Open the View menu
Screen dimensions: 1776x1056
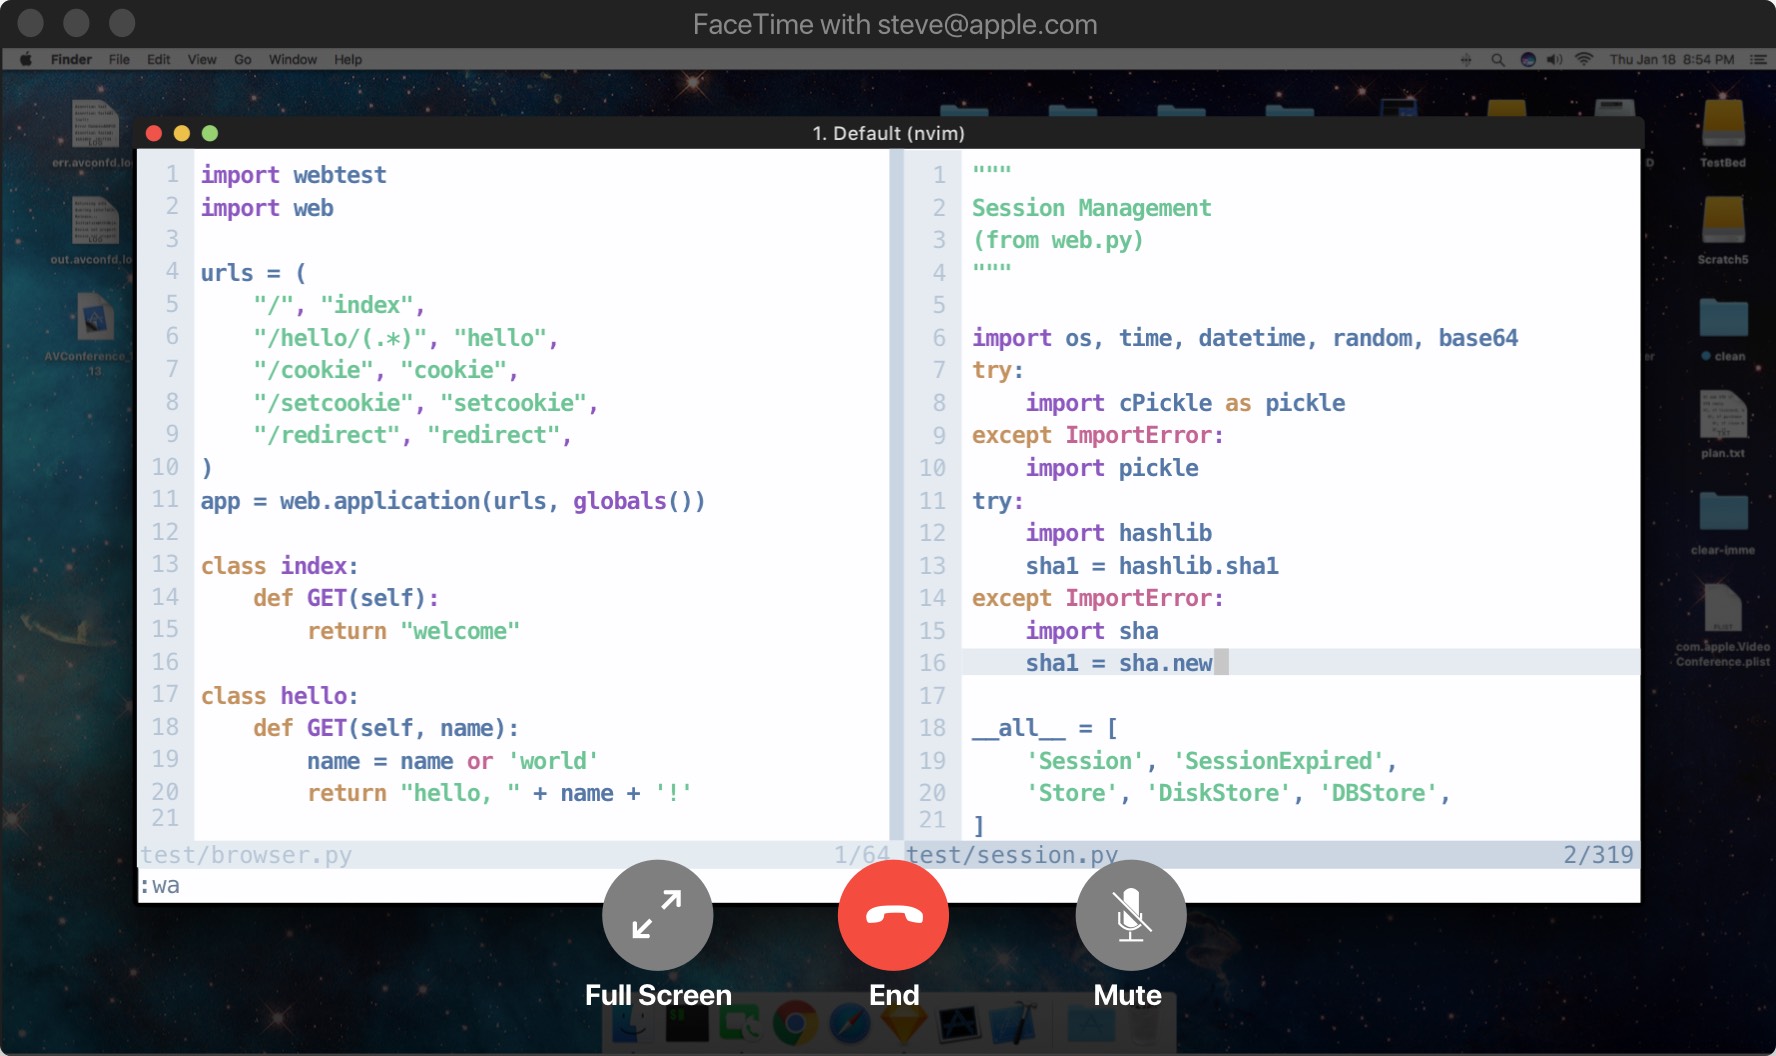click(202, 59)
